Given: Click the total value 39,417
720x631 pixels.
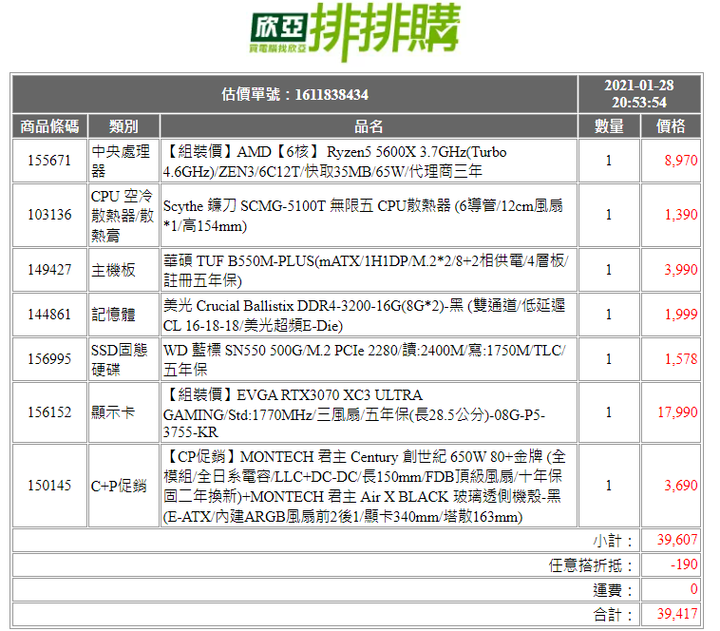Looking at the screenshot, I should click(x=677, y=614).
